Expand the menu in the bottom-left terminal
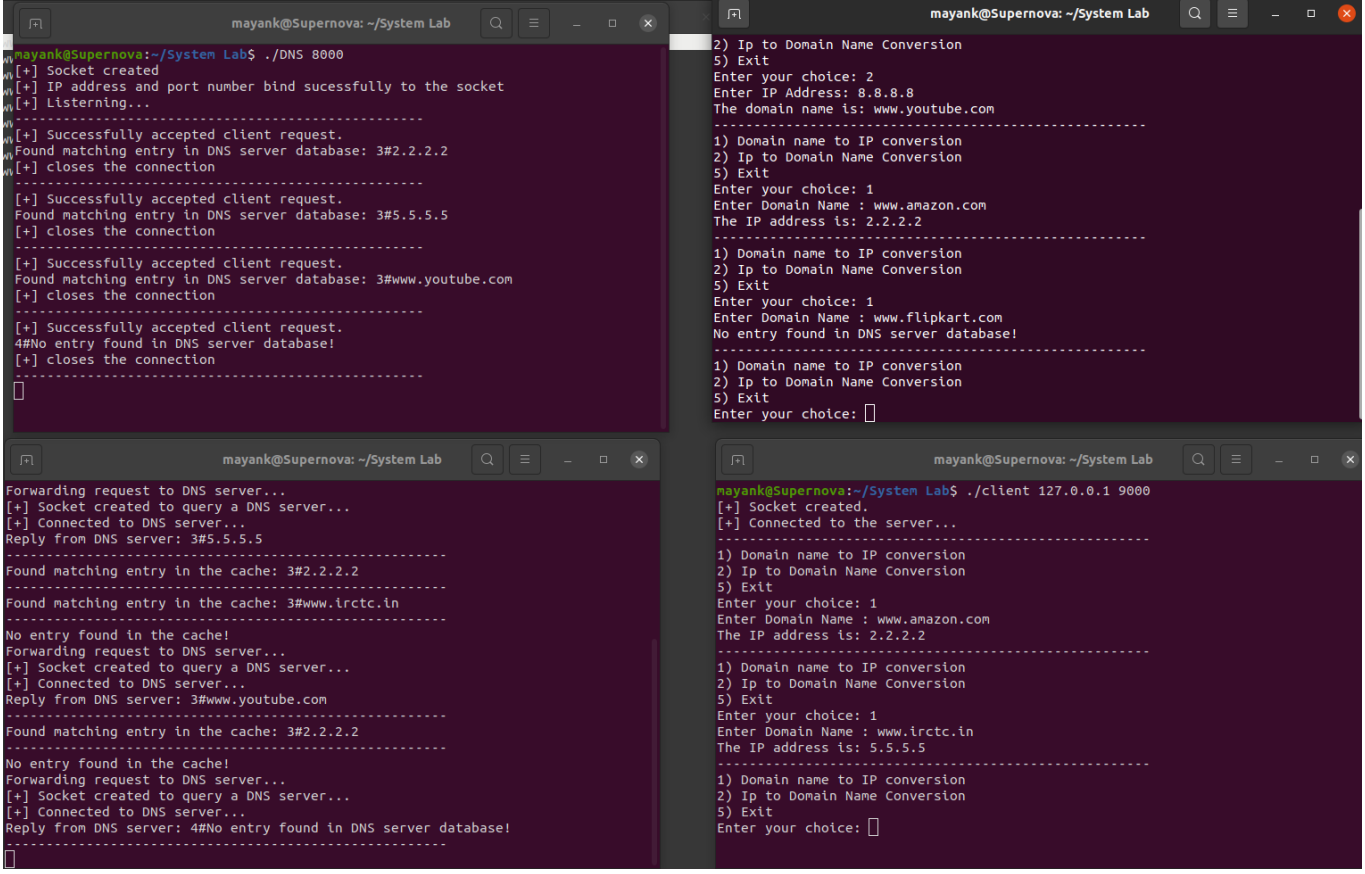The image size is (1365, 874). click(x=525, y=459)
